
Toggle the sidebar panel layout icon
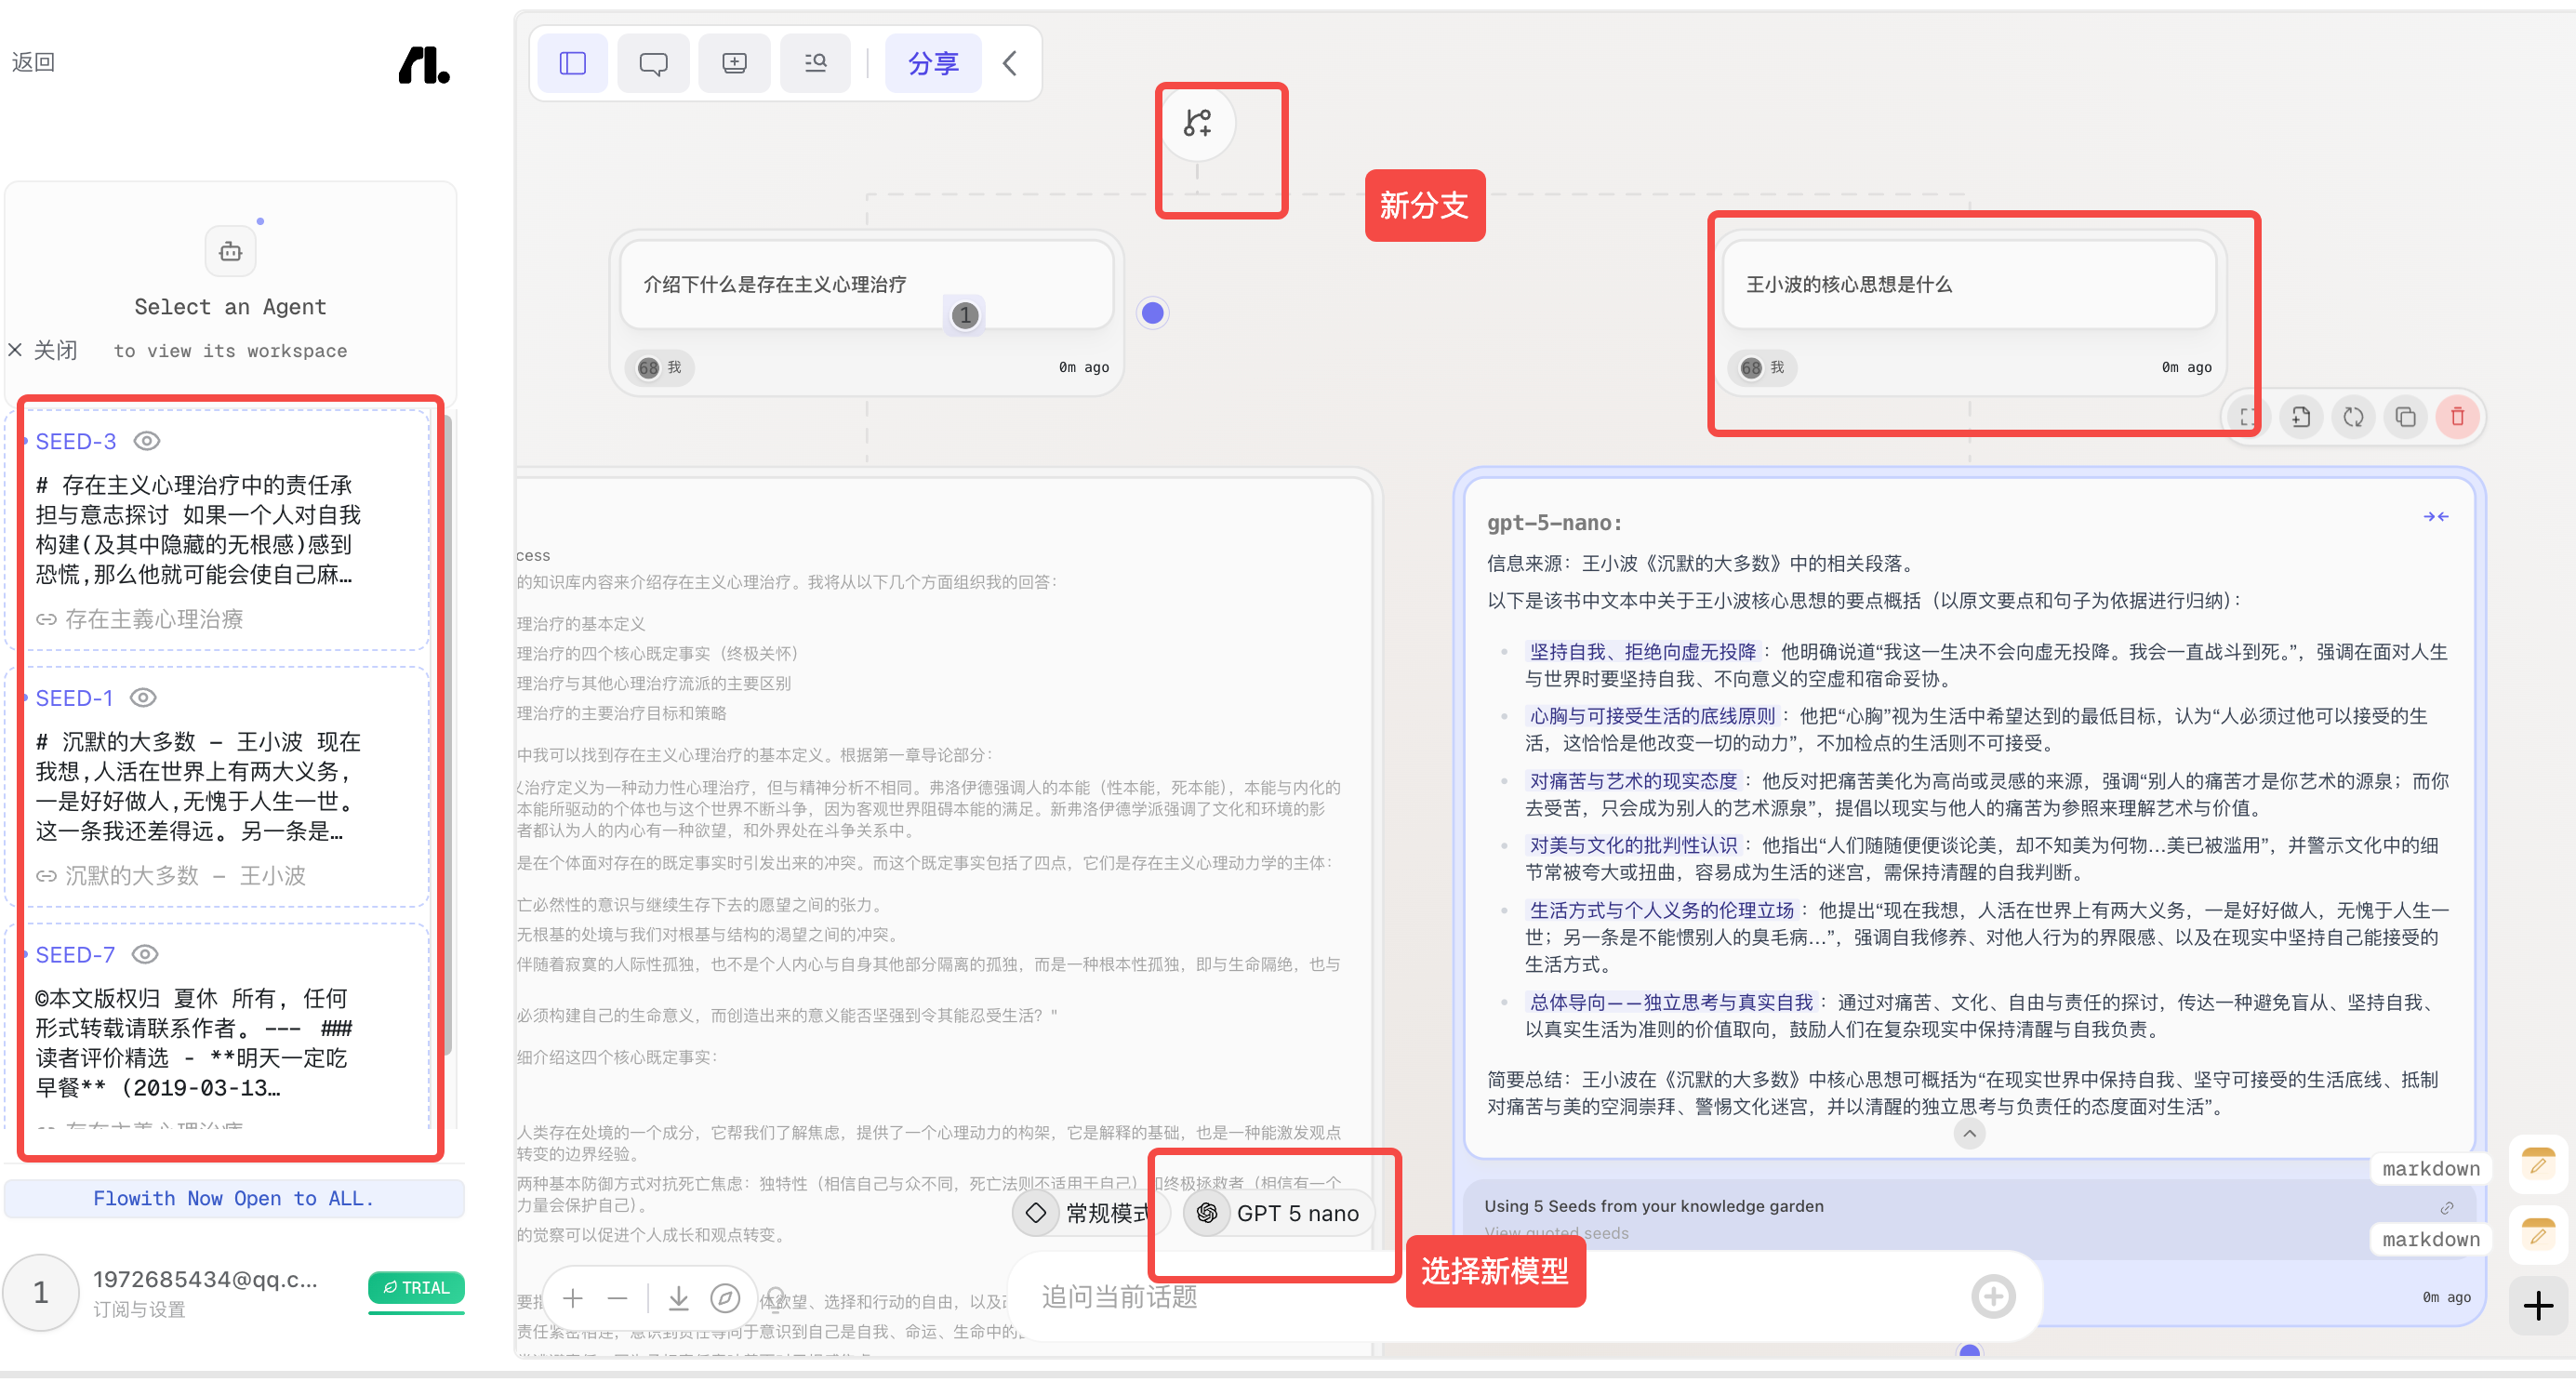pyautogui.click(x=572, y=63)
